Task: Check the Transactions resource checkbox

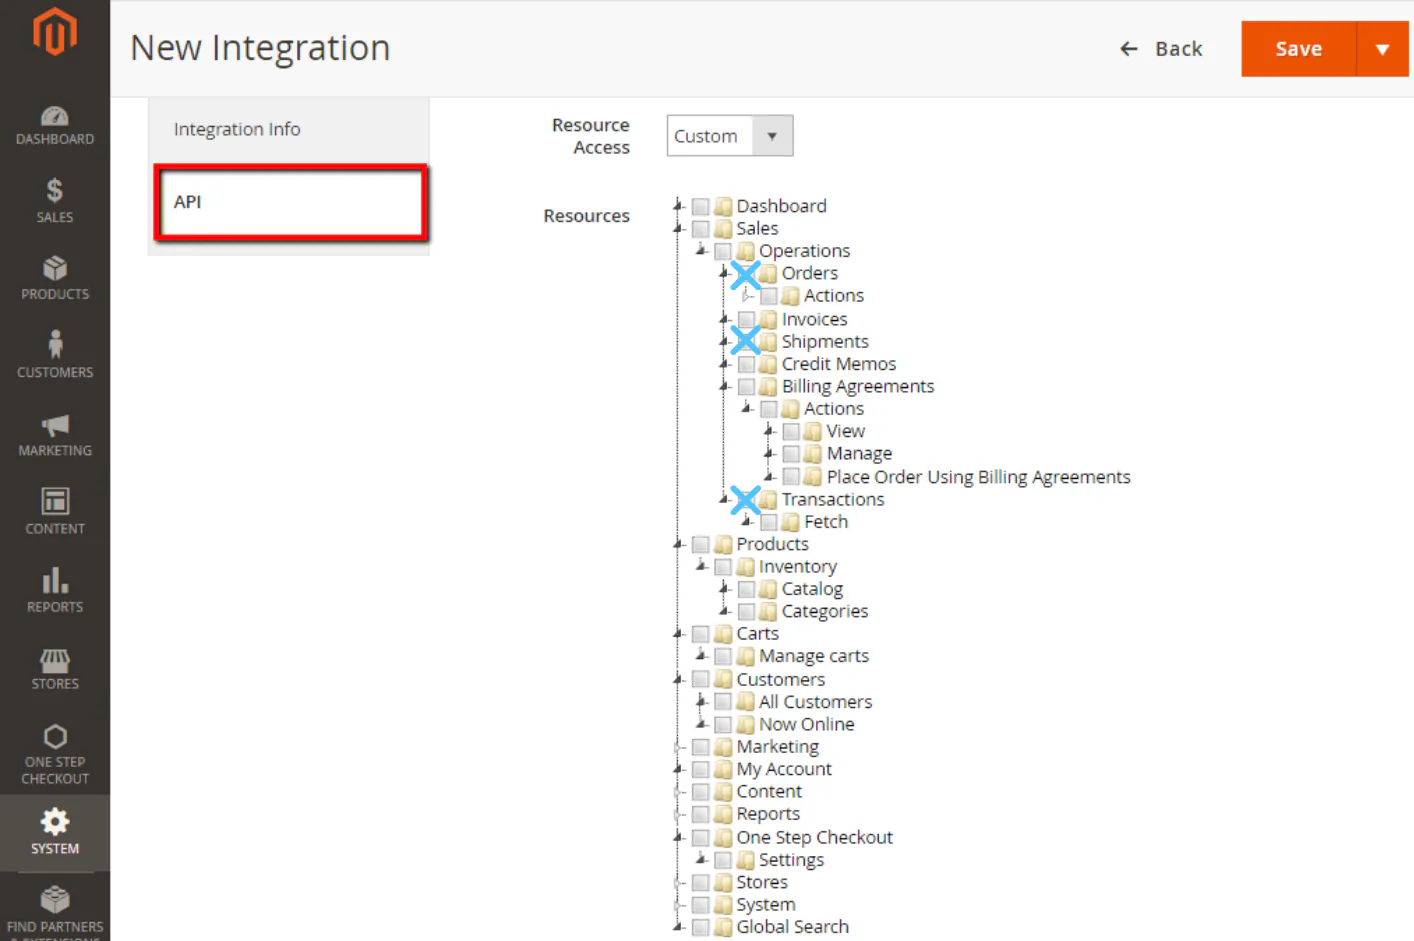Action: pyautogui.click(x=746, y=500)
